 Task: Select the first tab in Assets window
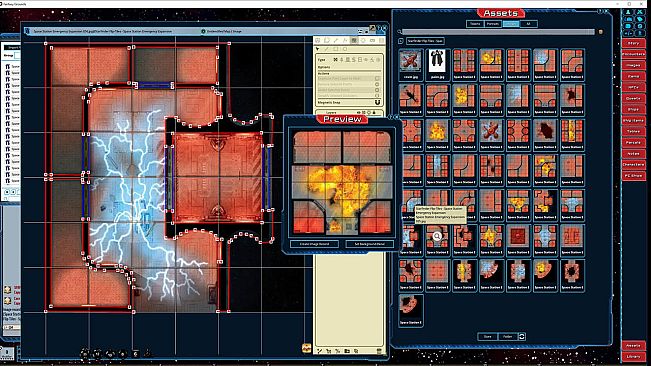(475, 24)
